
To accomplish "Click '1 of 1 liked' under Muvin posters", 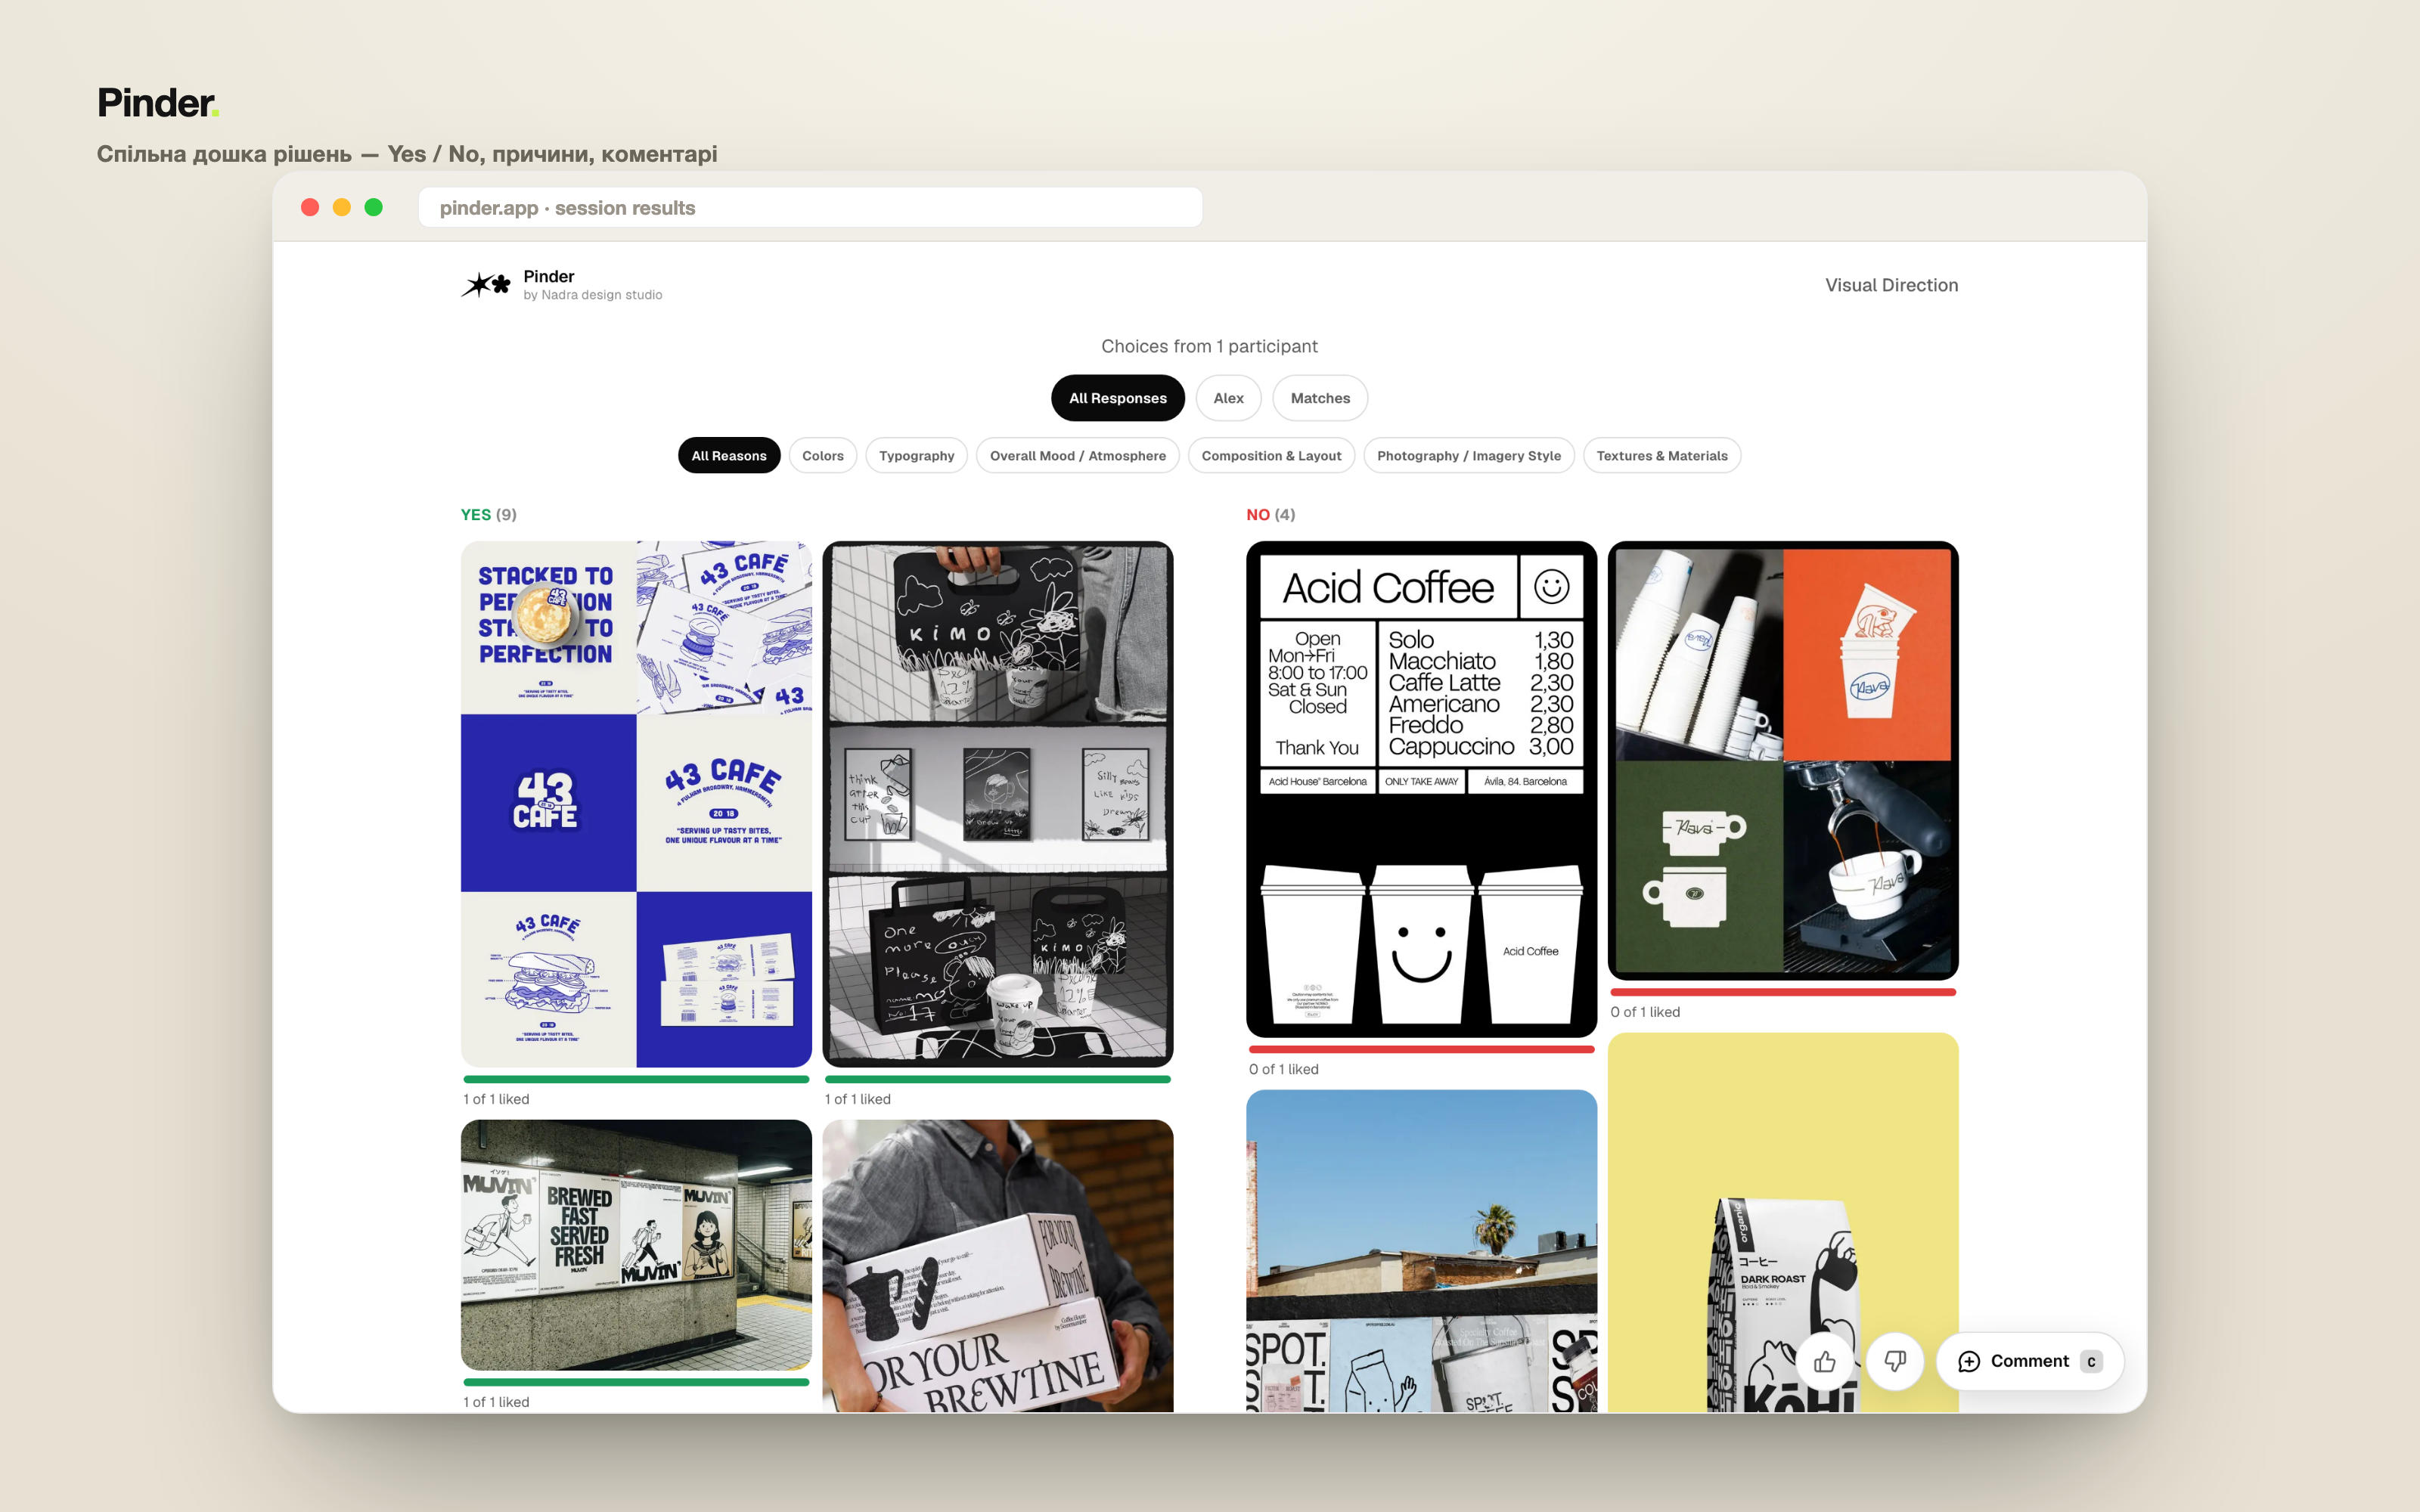I will click(x=496, y=1402).
